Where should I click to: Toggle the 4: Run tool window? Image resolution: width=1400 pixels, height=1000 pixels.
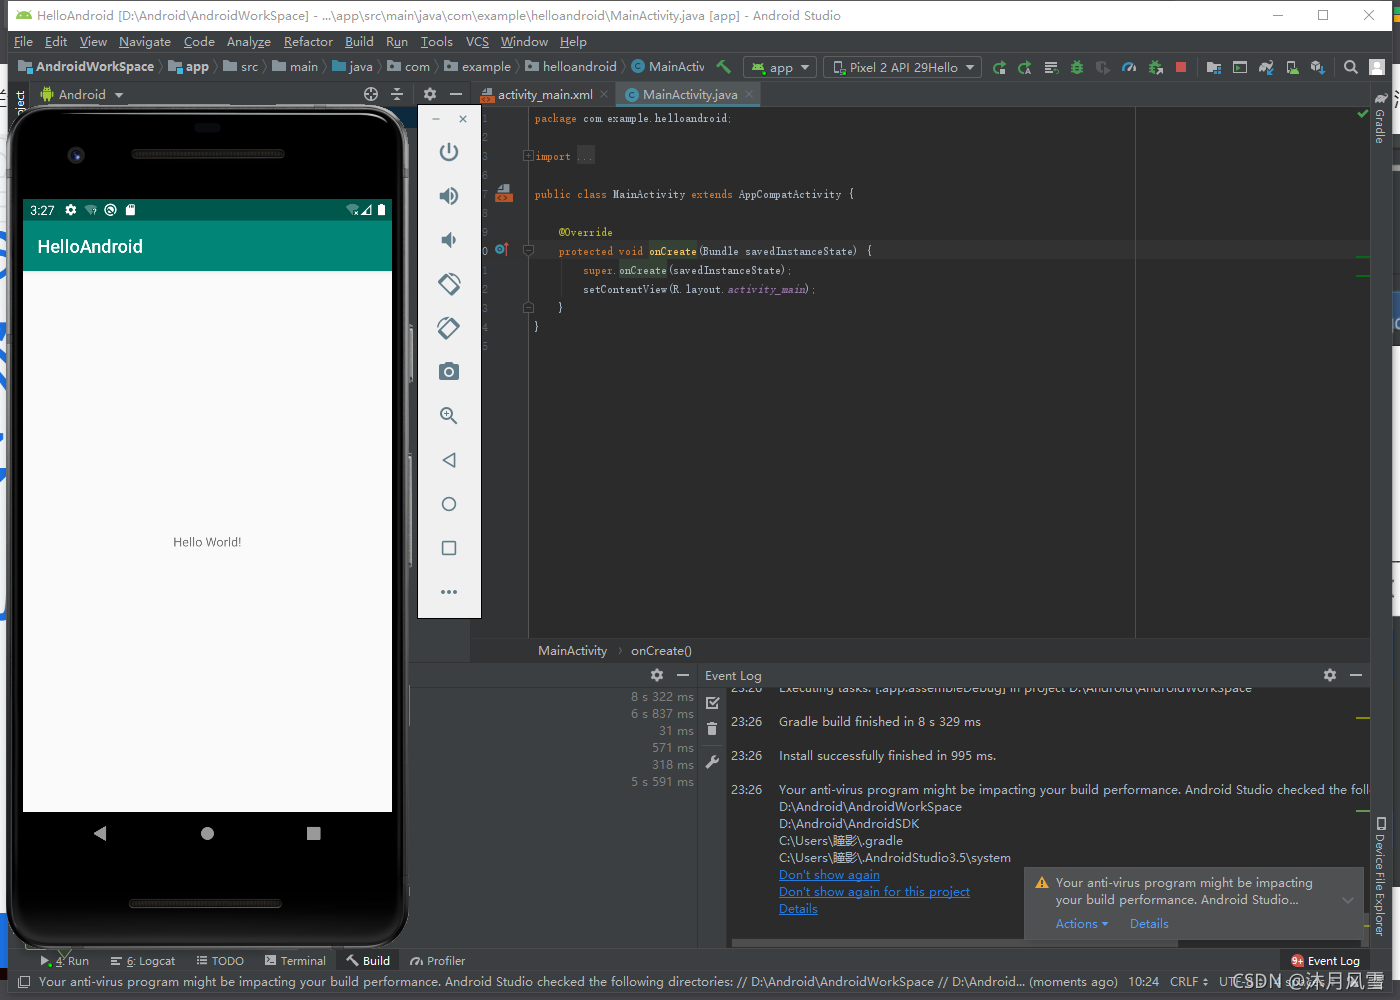(65, 961)
